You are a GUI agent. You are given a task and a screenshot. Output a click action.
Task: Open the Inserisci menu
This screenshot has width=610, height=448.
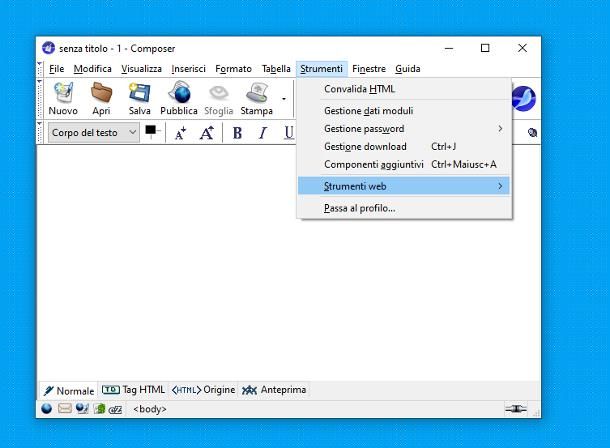pos(188,69)
